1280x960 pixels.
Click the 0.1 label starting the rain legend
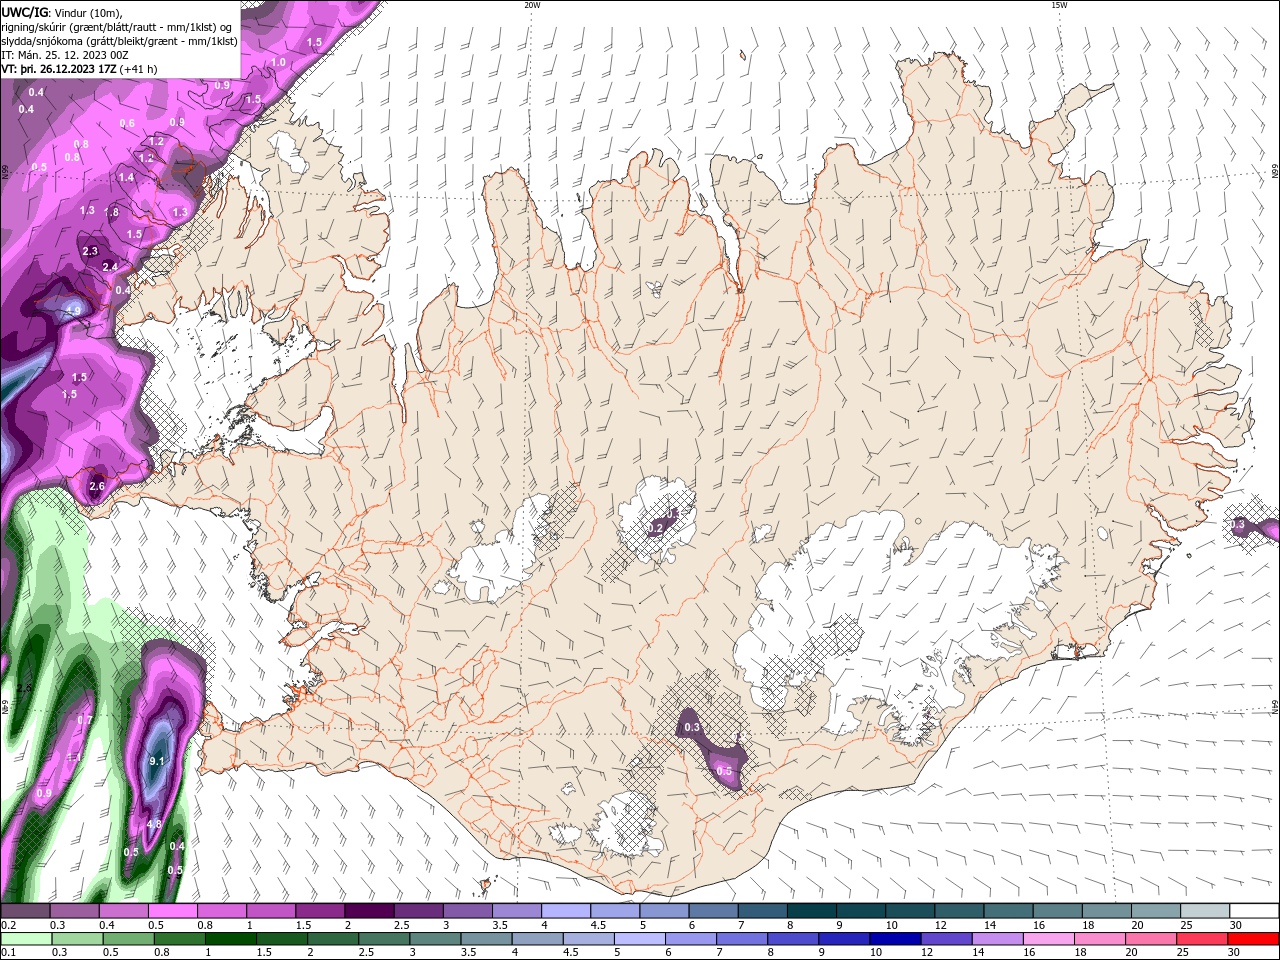coord(8,953)
